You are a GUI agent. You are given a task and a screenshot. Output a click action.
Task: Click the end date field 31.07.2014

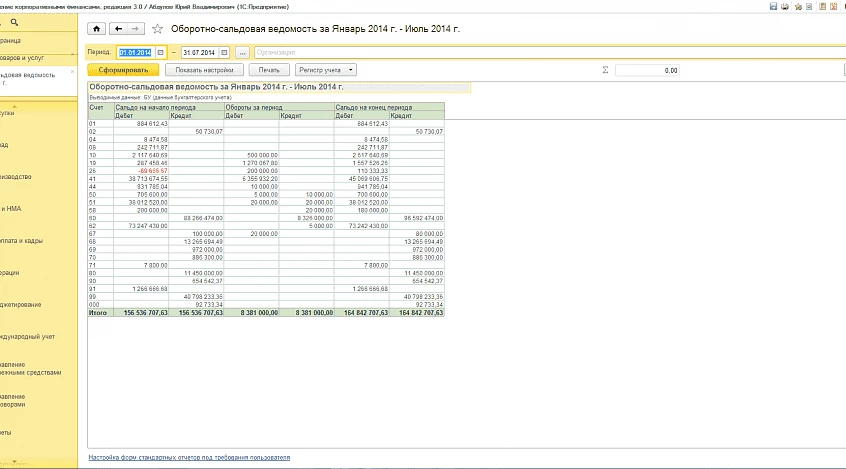pyautogui.click(x=199, y=52)
